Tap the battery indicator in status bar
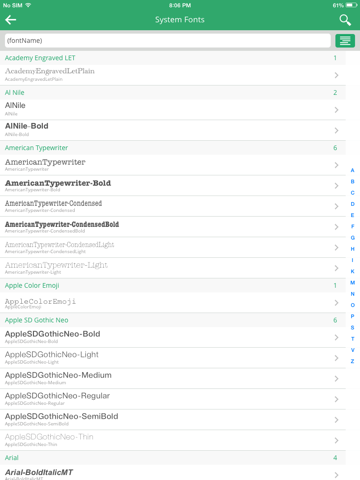The height and width of the screenshot is (480, 360). (x=352, y=5)
